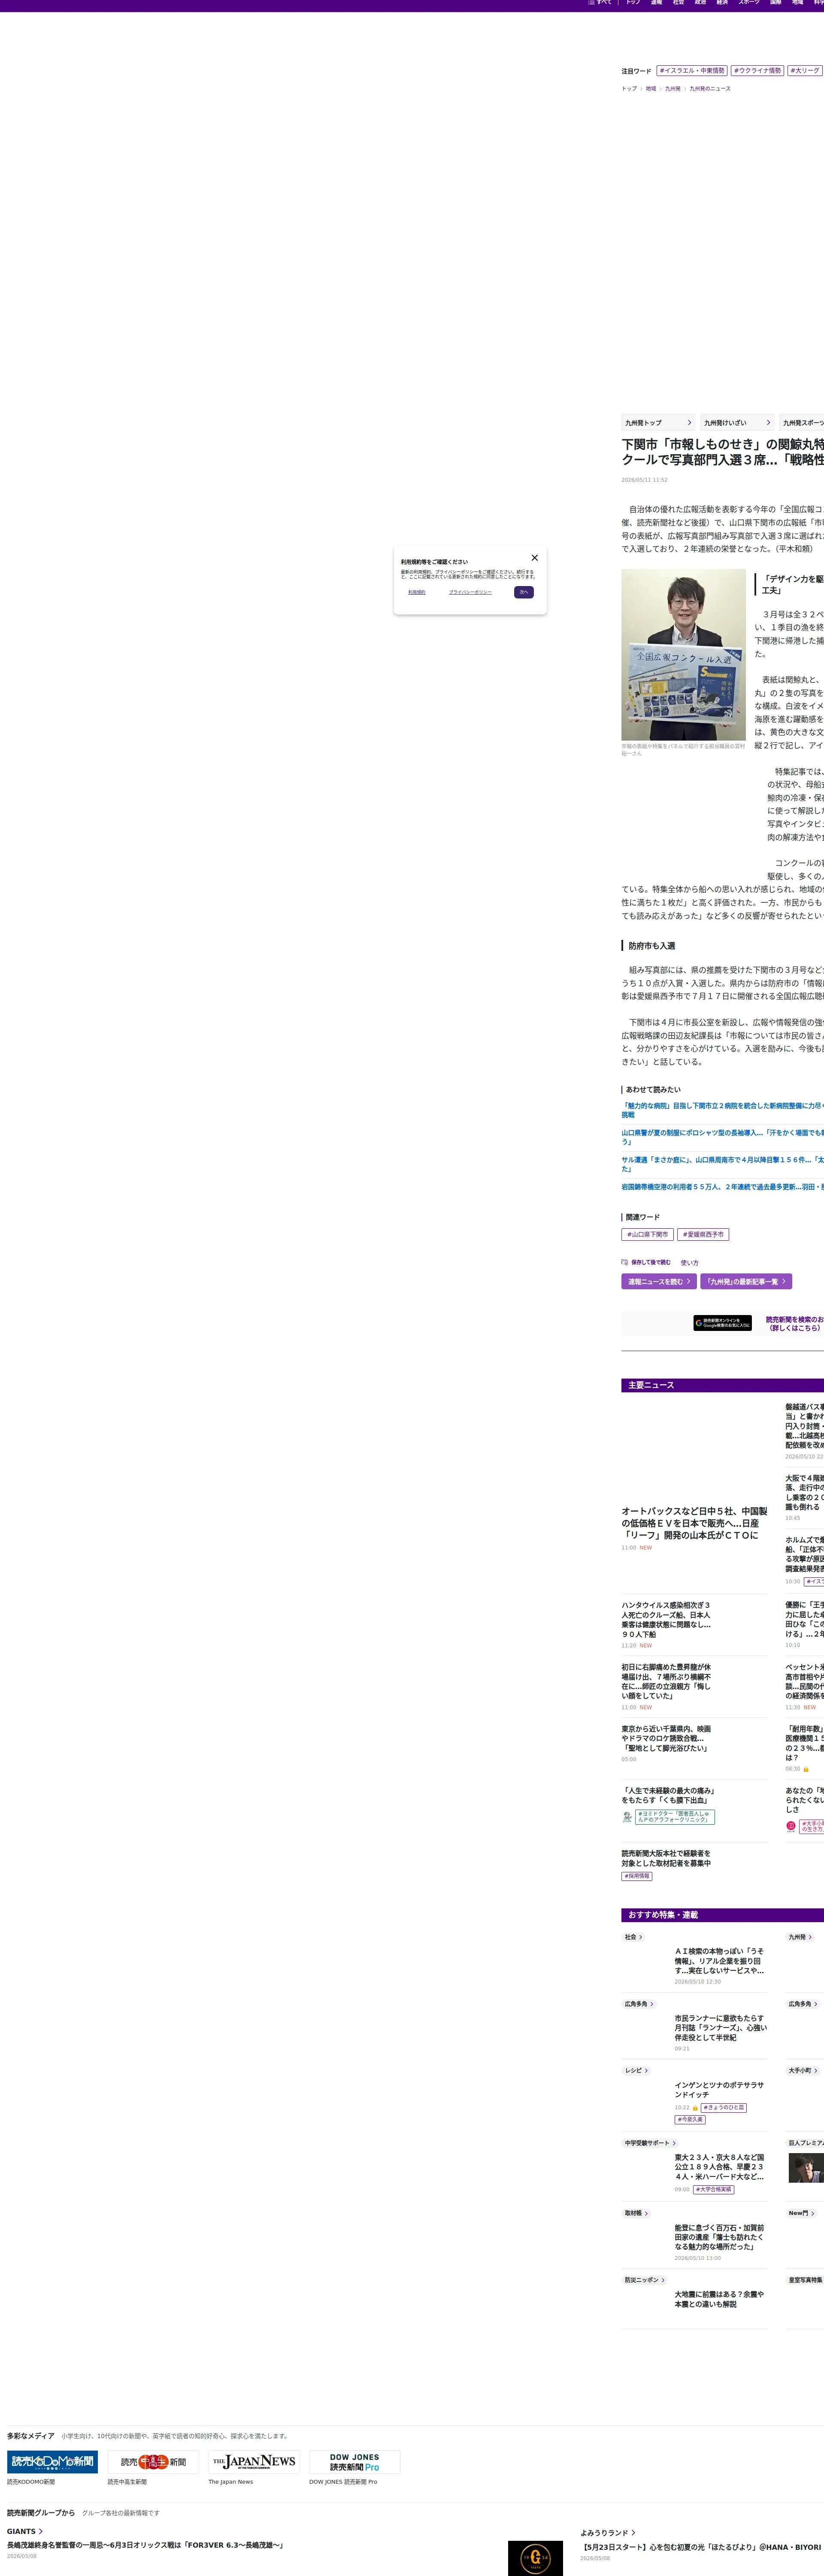824x2576 pixels.
Task: Expand the 広角多角 section above the runners article
Action: pyautogui.click(x=639, y=2004)
